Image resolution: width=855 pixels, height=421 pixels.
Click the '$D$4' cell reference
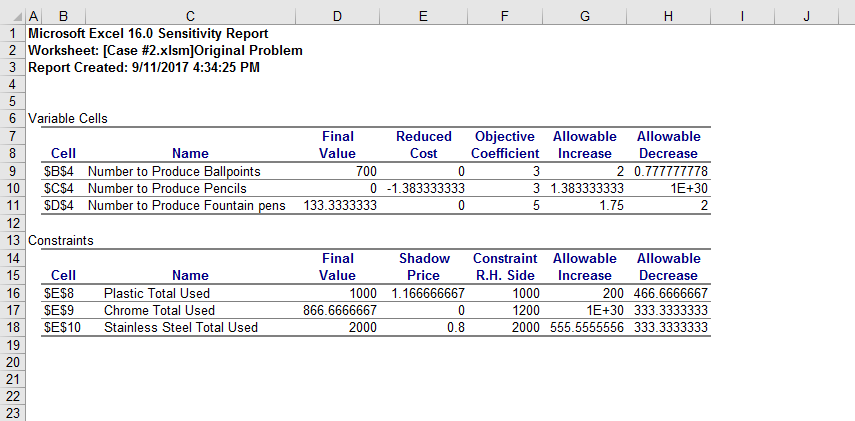coord(59,206)
